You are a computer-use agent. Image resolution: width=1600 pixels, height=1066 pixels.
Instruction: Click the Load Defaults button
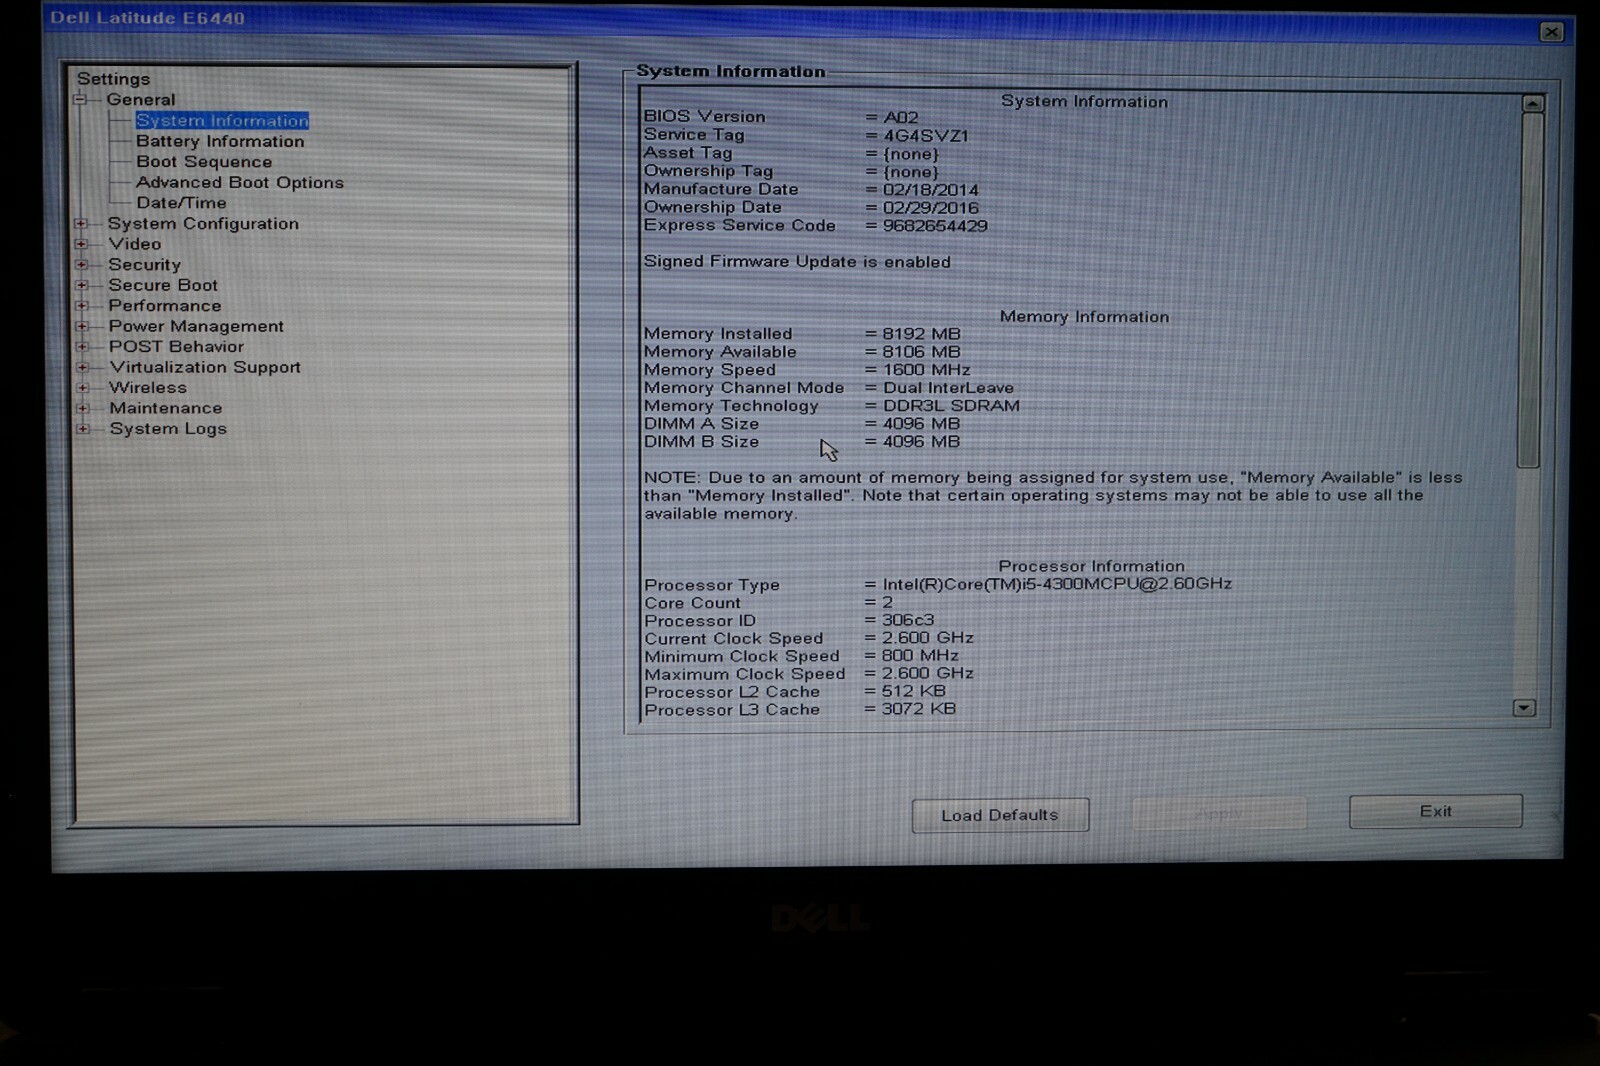point(1000,815)
